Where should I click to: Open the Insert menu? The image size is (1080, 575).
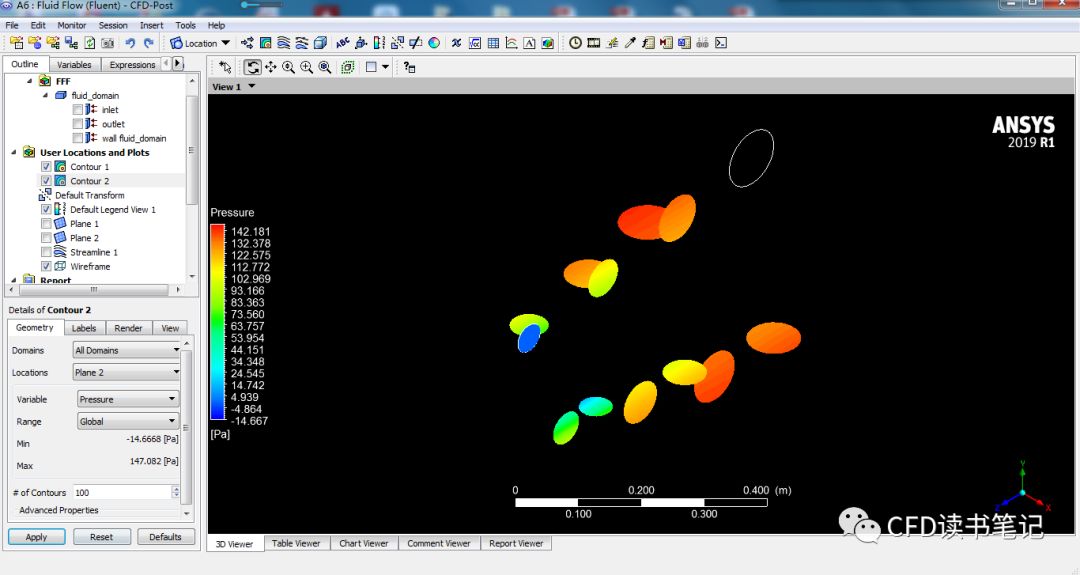pyautogui.click(x=152, y=25)
